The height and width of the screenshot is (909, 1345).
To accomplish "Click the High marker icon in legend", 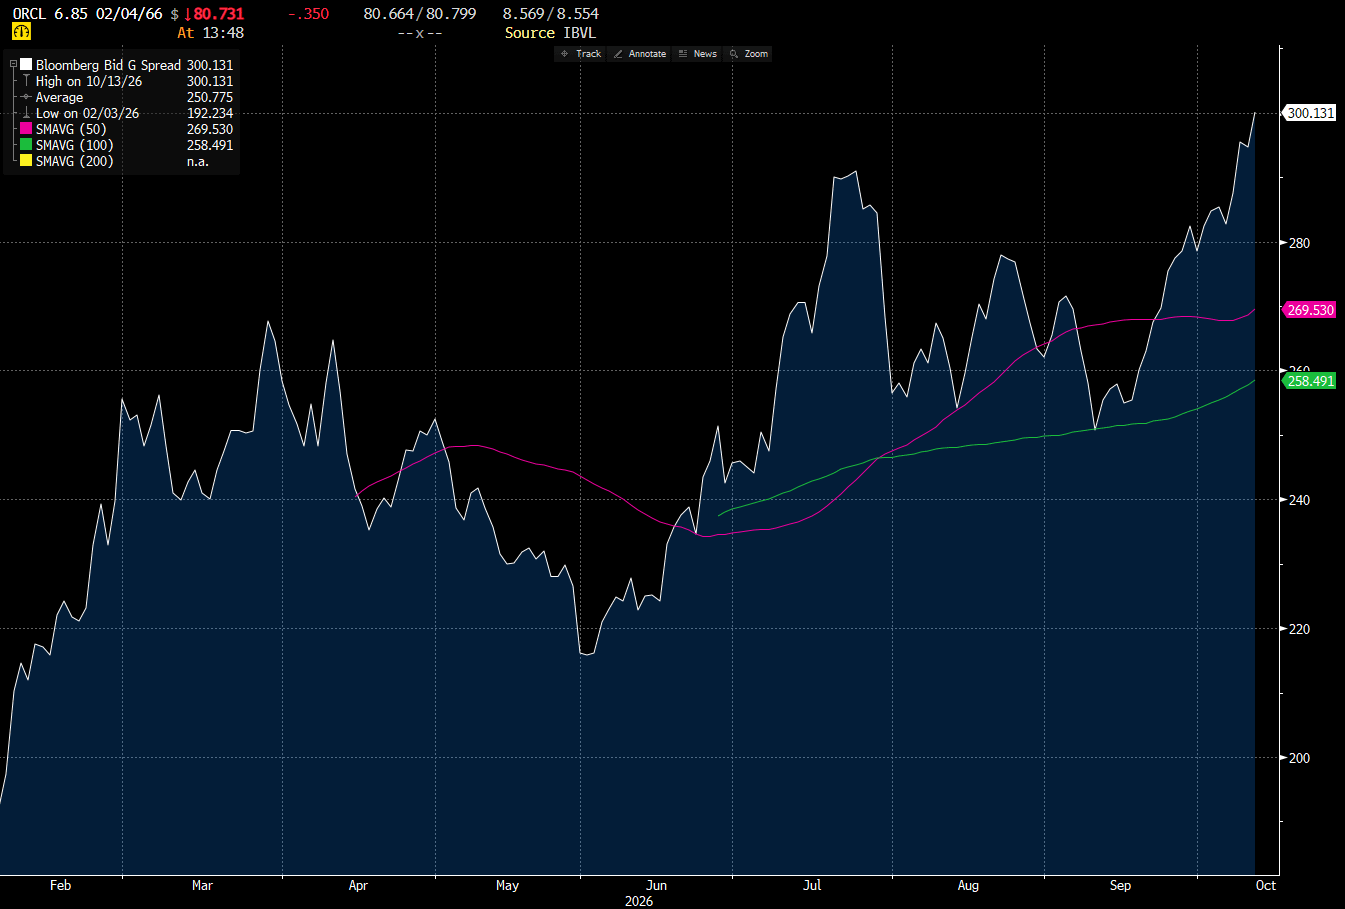I will [26, 81].
